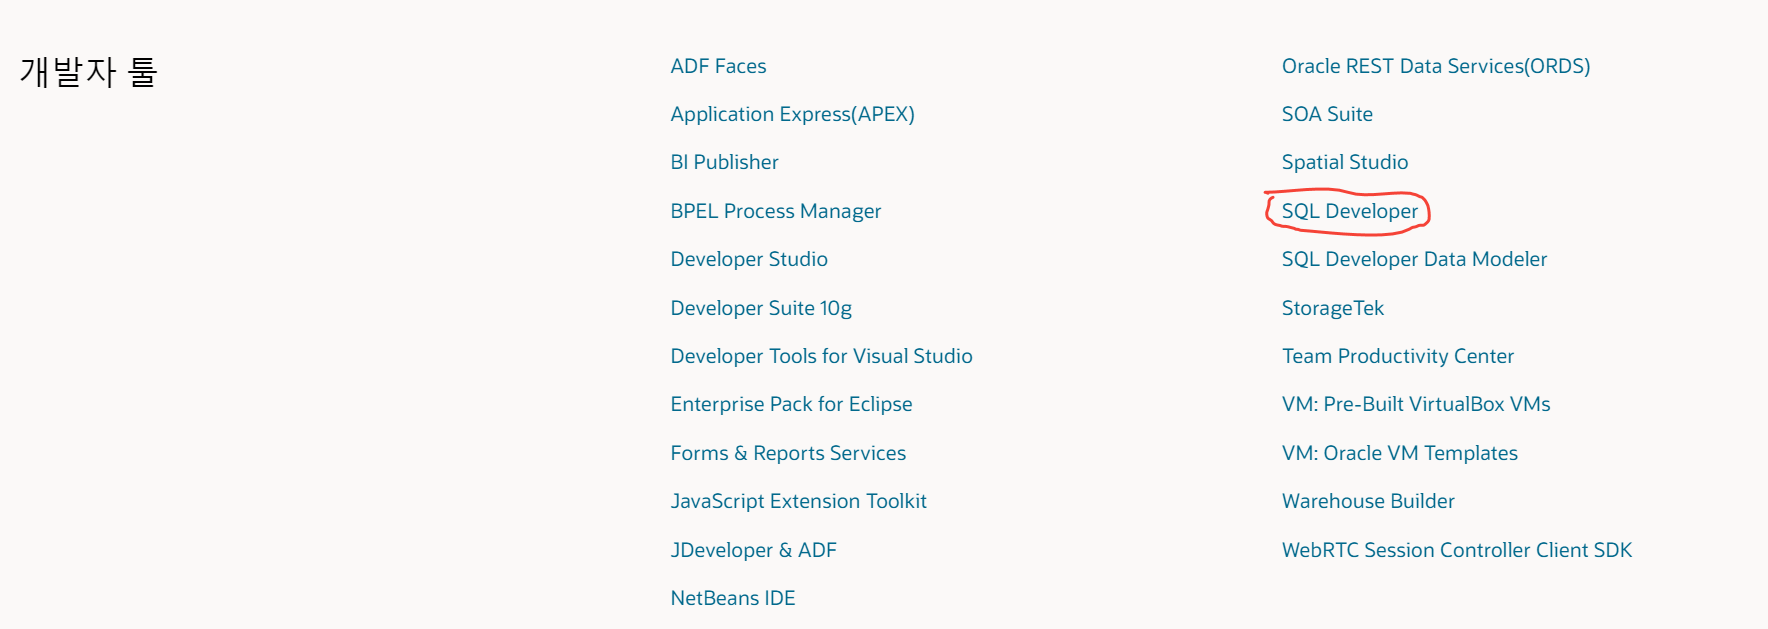Visit the StorageTek link
Image resolution: width=1768 pixels, height=629 pixels.
[1333, 308]
